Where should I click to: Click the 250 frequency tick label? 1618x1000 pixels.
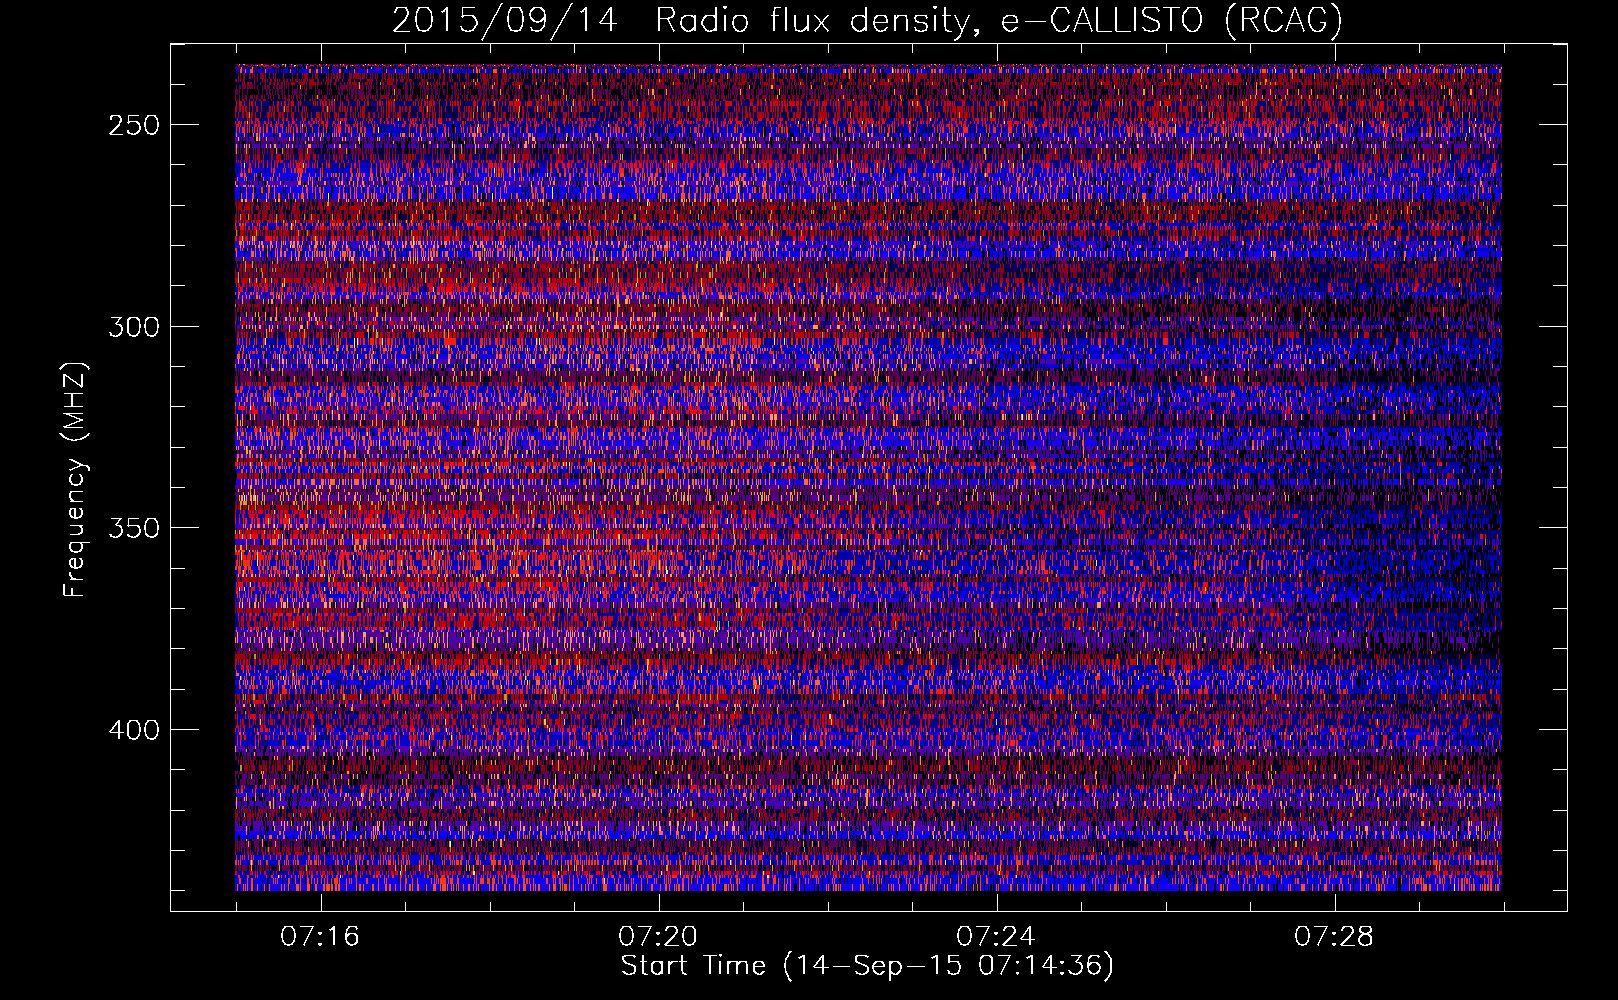click(x=134, y=125)
